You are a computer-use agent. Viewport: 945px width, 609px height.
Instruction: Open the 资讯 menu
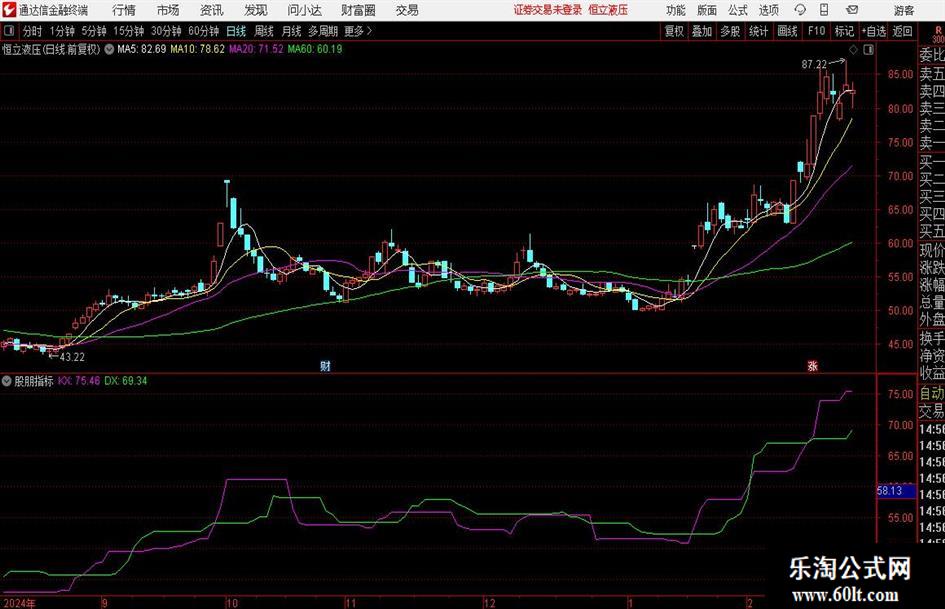(x=212, y=10)
